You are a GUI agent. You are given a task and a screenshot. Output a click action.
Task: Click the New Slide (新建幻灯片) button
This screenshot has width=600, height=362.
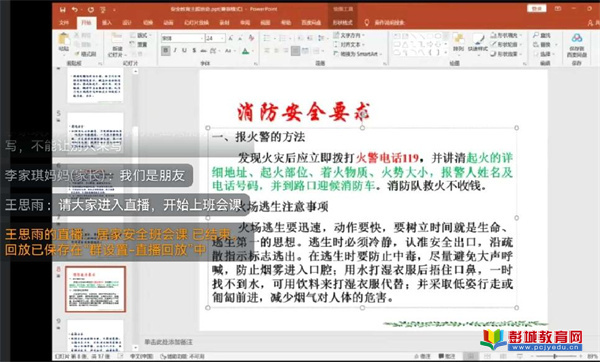pos(116,44)
